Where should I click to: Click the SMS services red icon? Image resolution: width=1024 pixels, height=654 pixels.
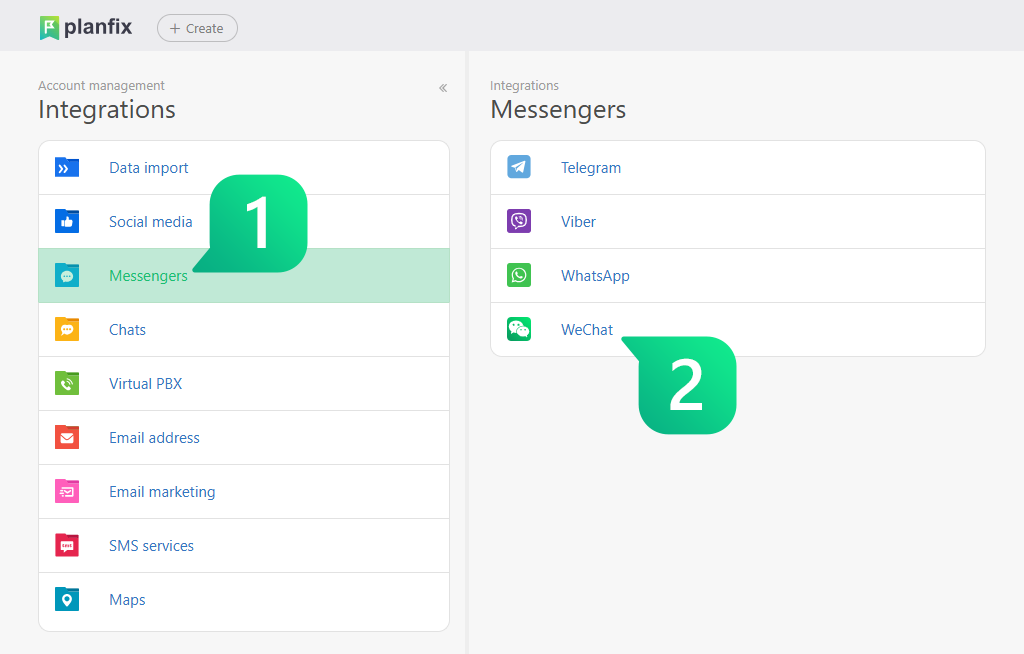click(67, 546)
